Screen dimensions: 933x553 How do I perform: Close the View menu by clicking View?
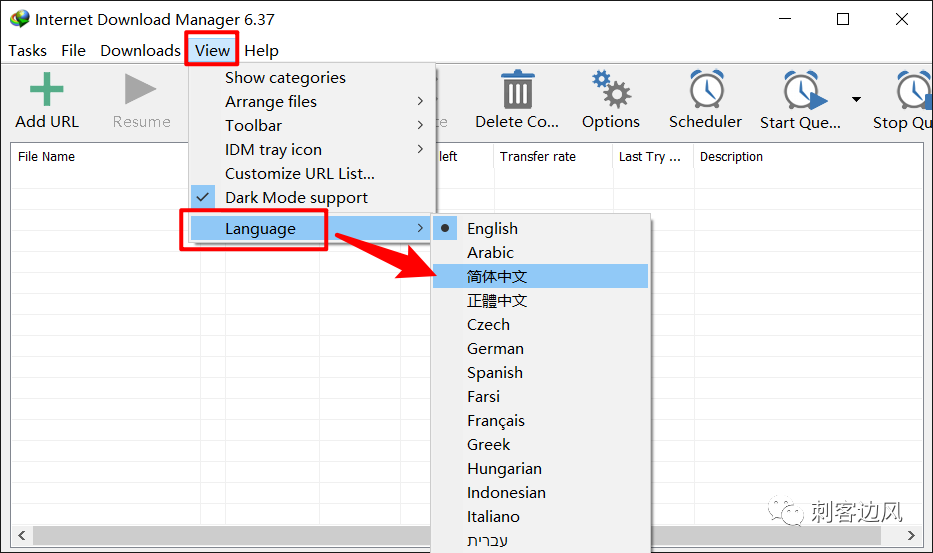(212, 51)
